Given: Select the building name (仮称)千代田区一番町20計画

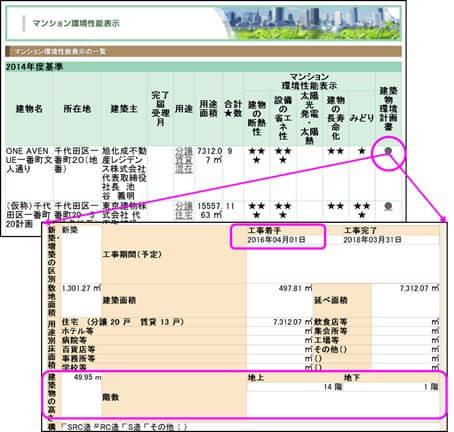Looking at the screenshot, I should [28, 215].
